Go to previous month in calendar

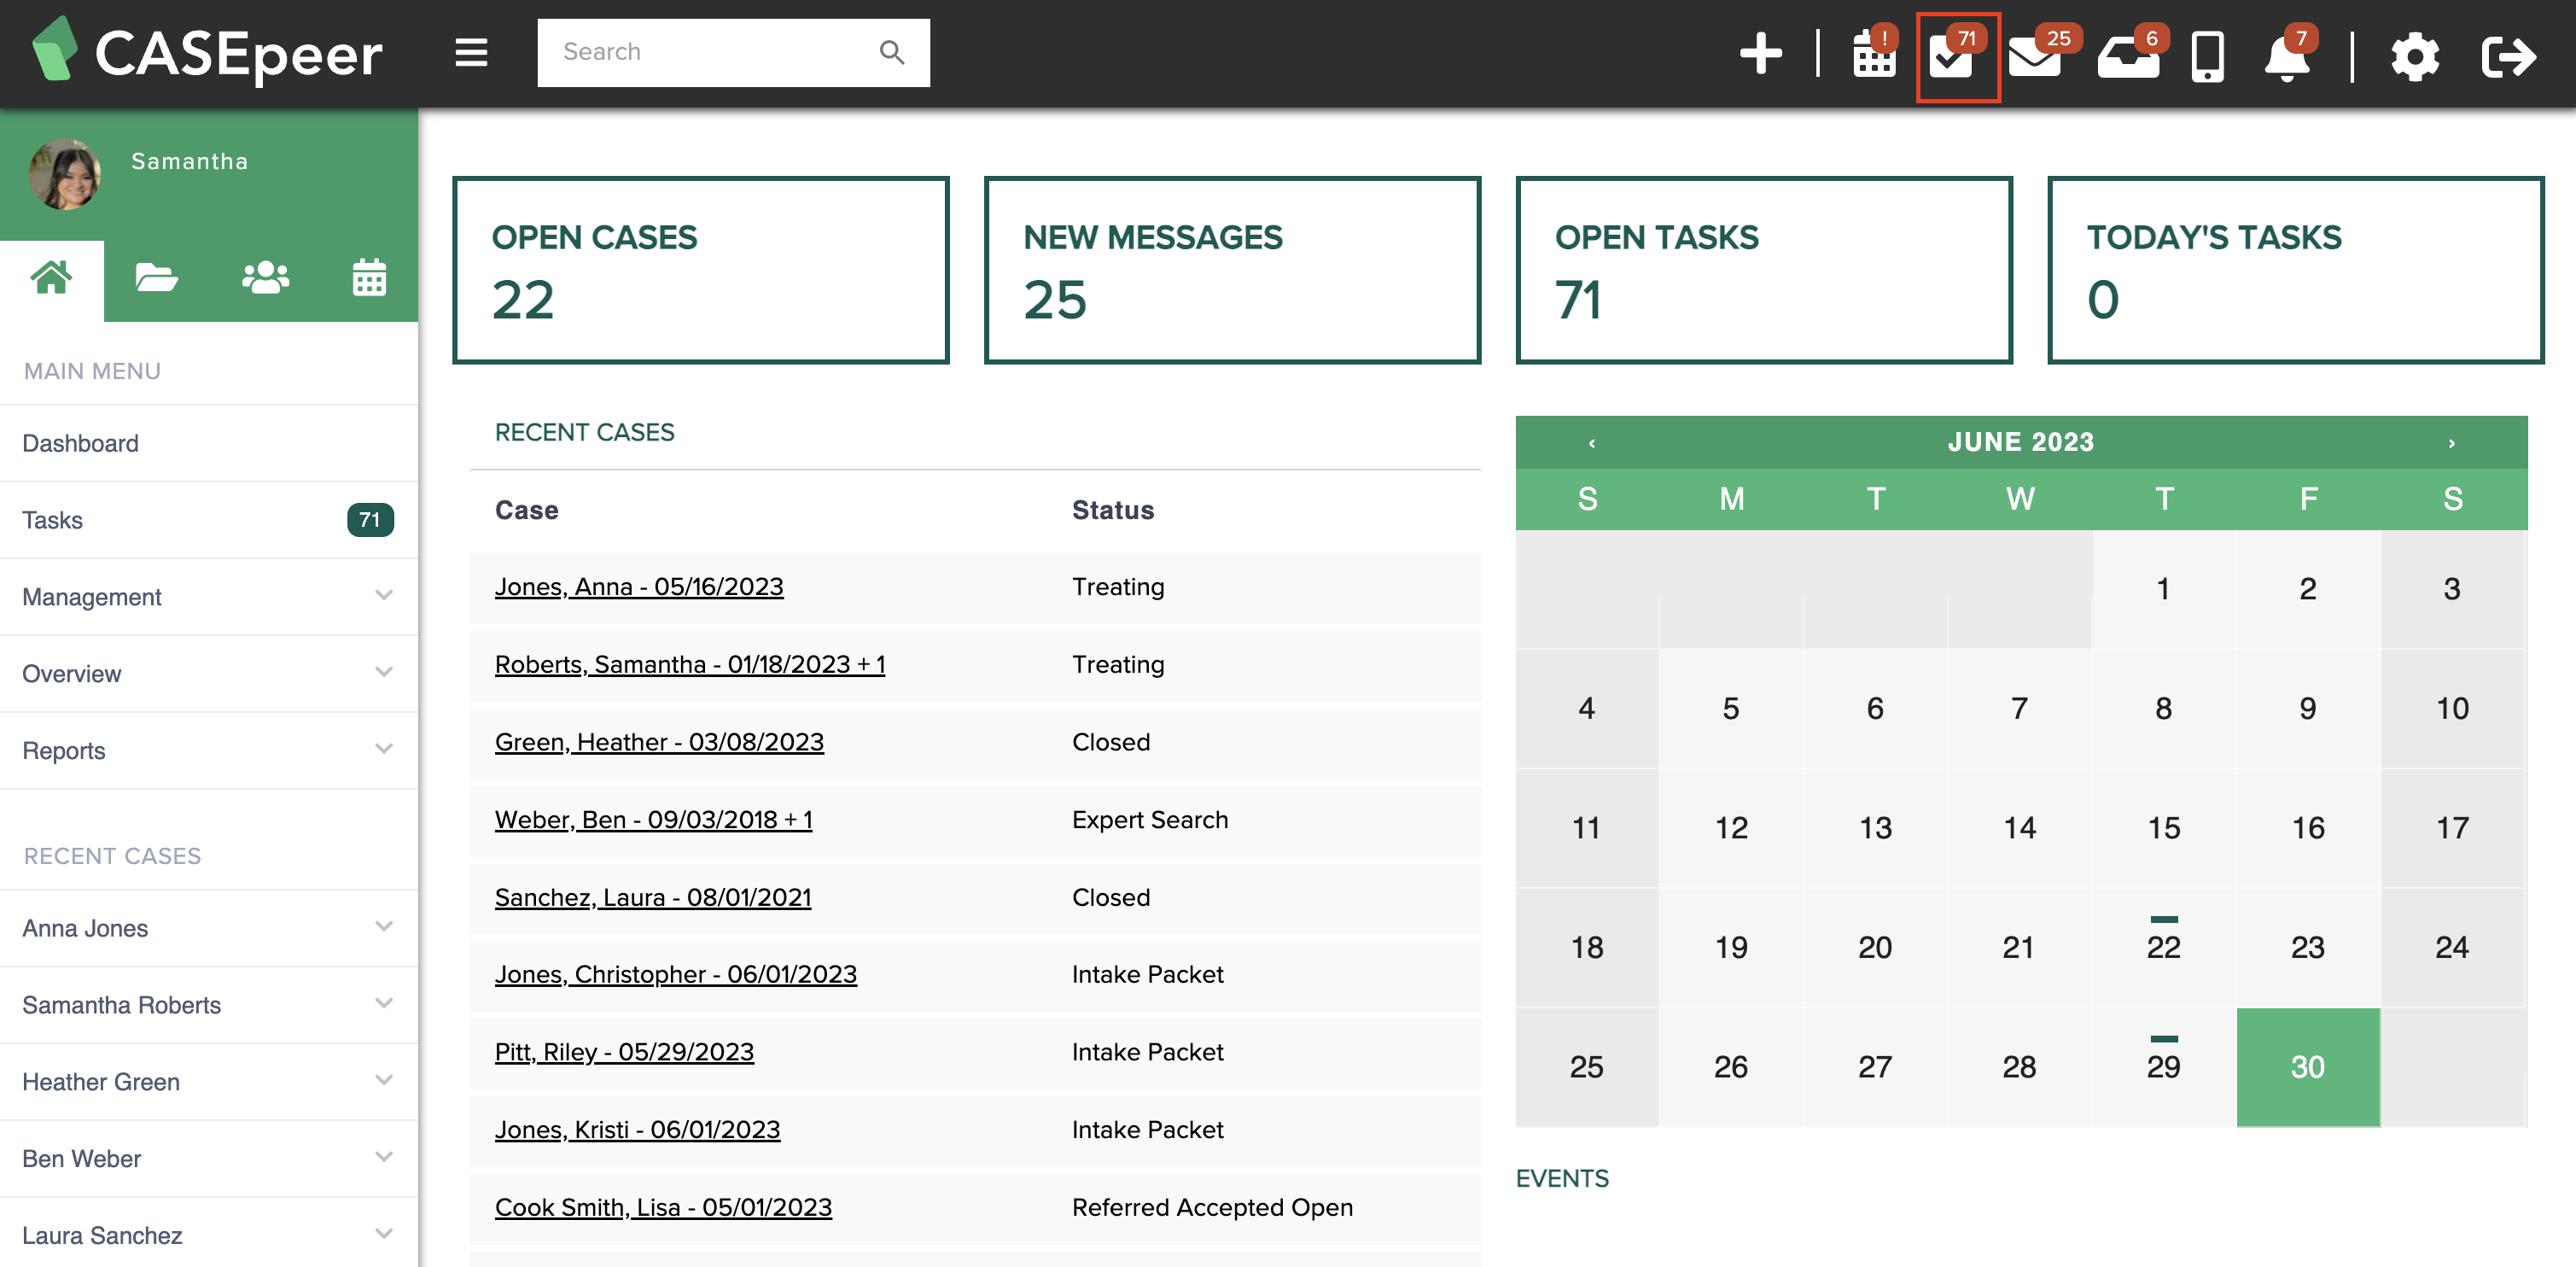point(1591,443)
